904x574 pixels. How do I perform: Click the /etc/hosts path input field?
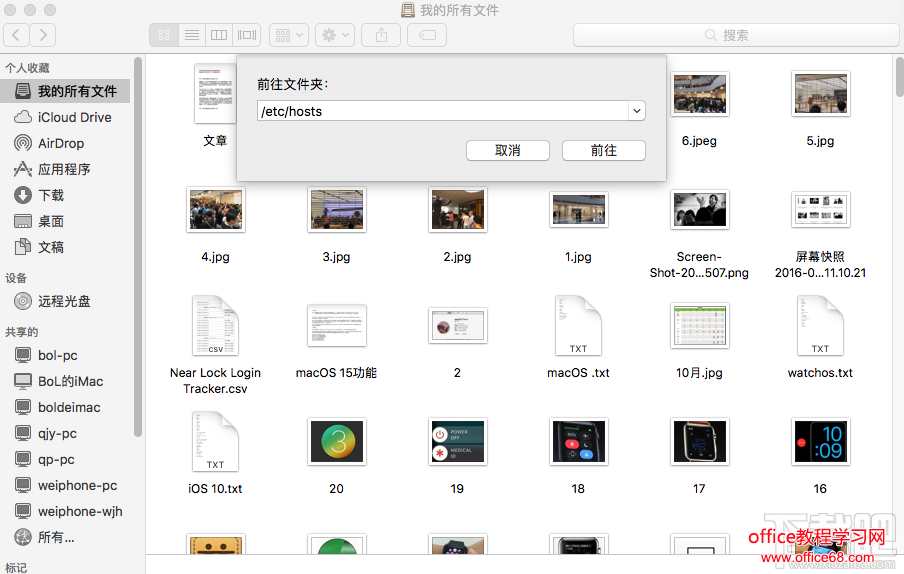click(x=440, y=111)
